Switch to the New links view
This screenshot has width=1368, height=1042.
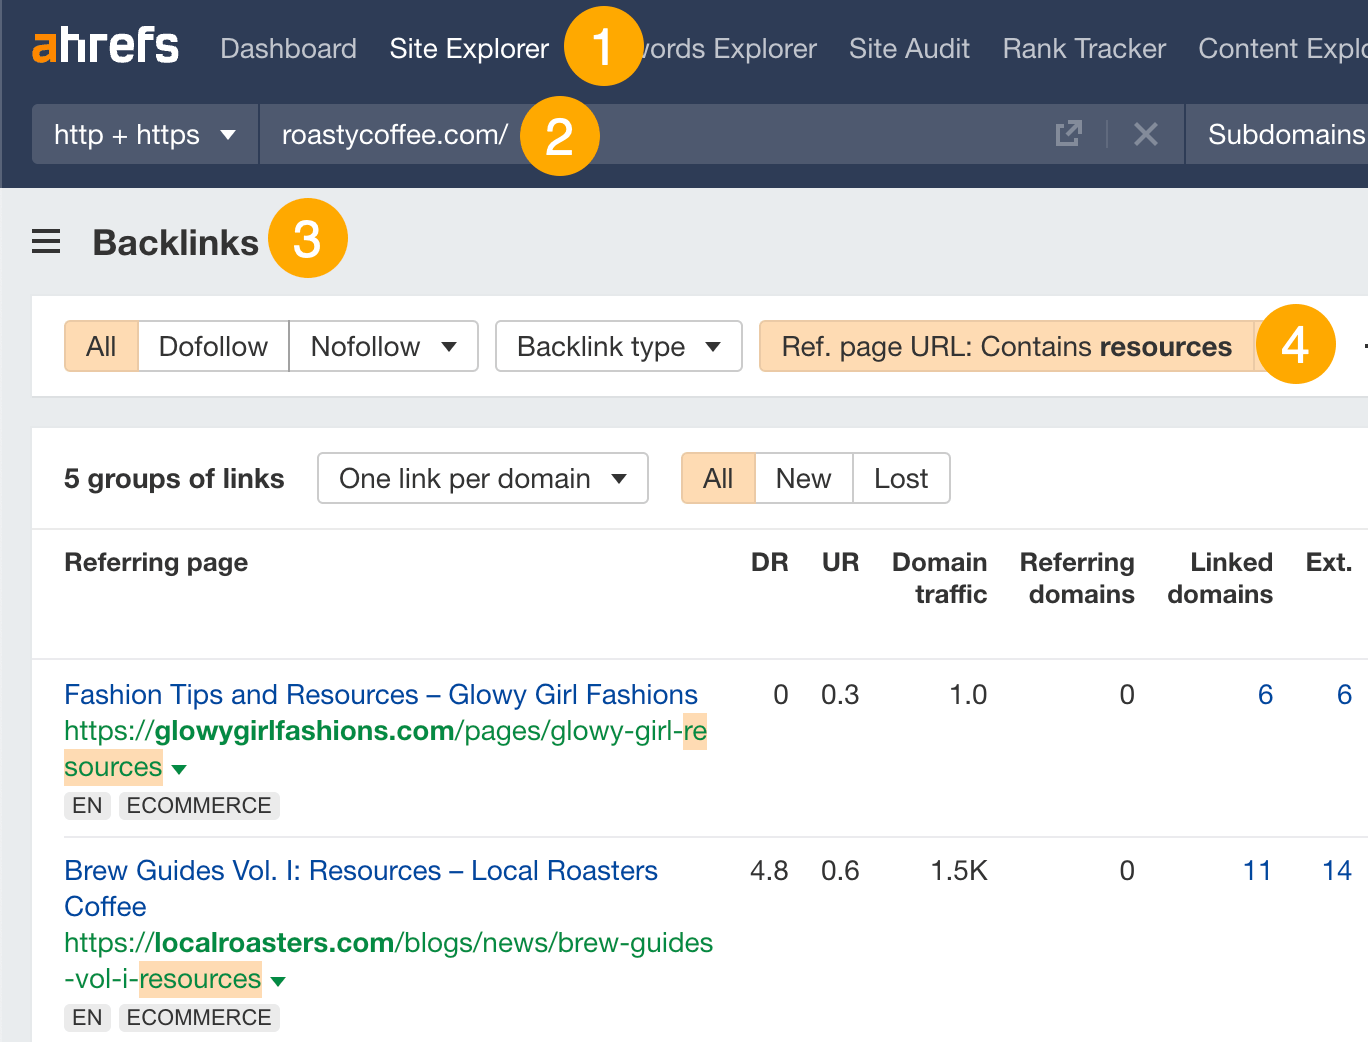803,478
